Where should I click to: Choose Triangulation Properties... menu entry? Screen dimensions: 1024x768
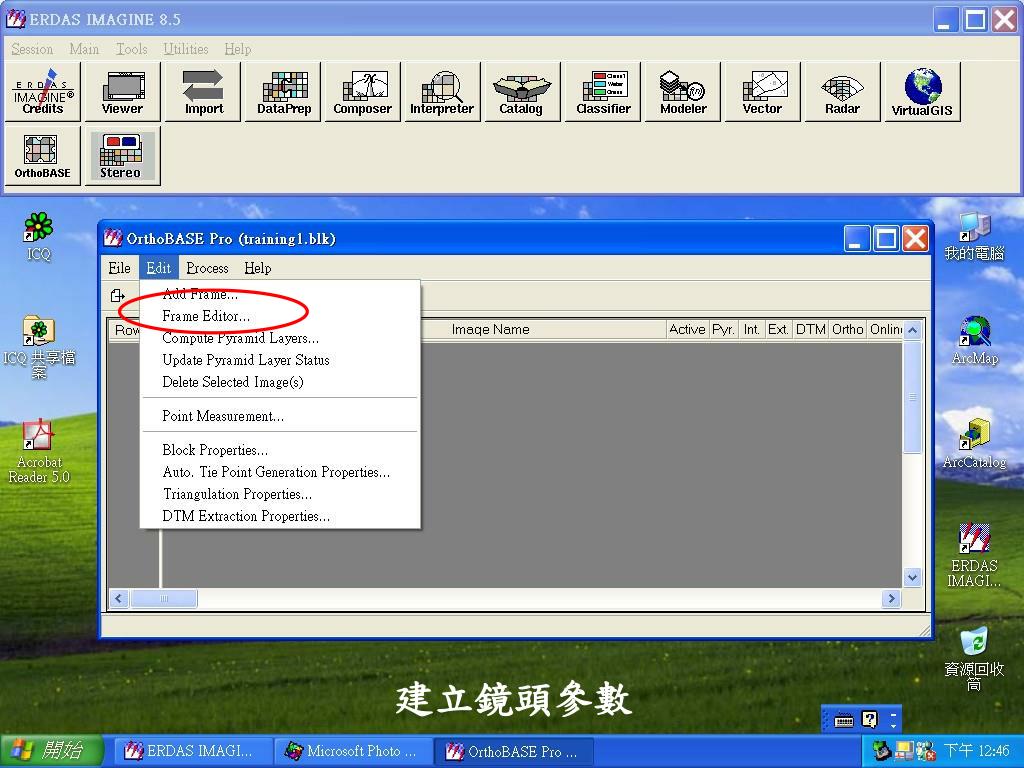[280, 494]
